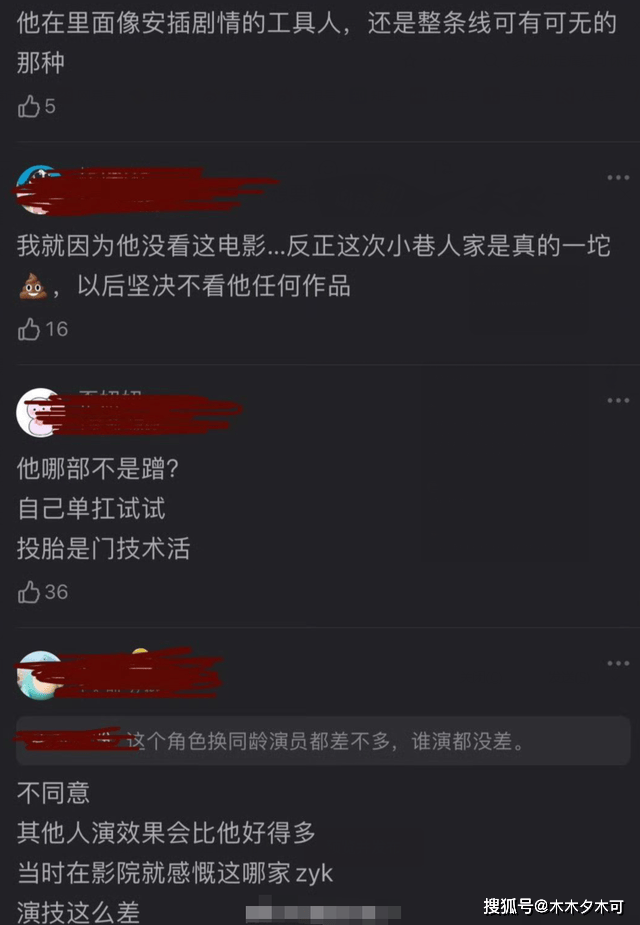Click the 36 like count number
Viewport: 640px width, 925px height.
pyautogui.click(x=57, y=592)
